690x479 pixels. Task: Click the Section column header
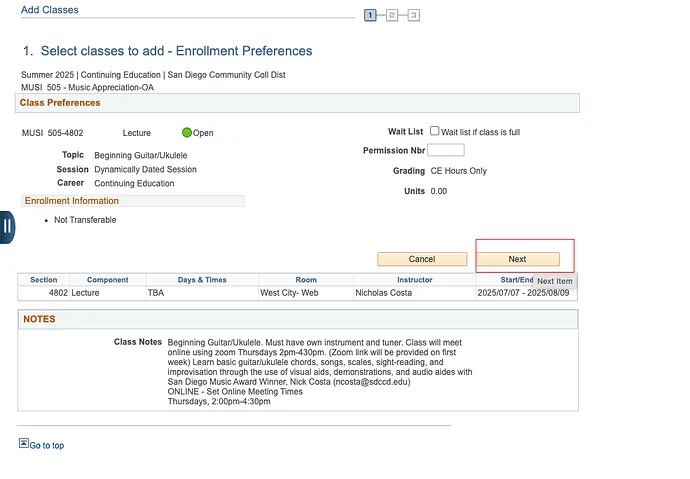44,280
